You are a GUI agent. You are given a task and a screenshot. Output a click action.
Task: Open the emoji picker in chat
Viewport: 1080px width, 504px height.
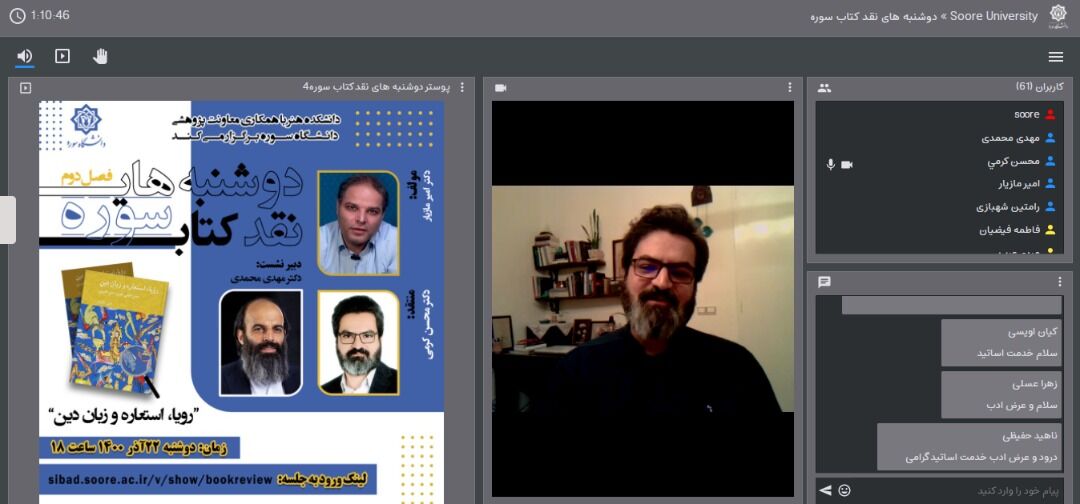(845, 490)
